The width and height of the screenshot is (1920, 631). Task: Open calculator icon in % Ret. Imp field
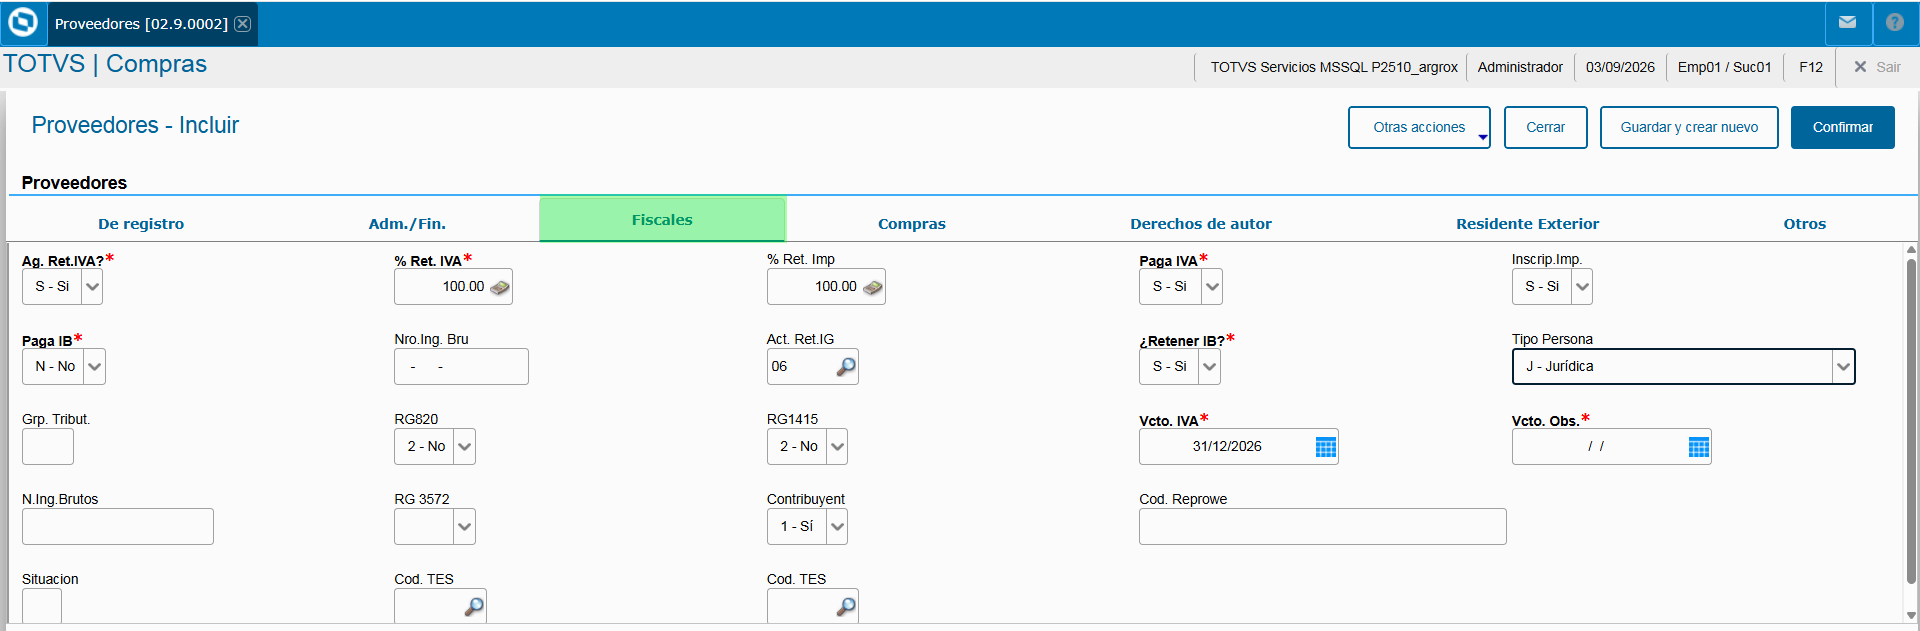(872, 287)
